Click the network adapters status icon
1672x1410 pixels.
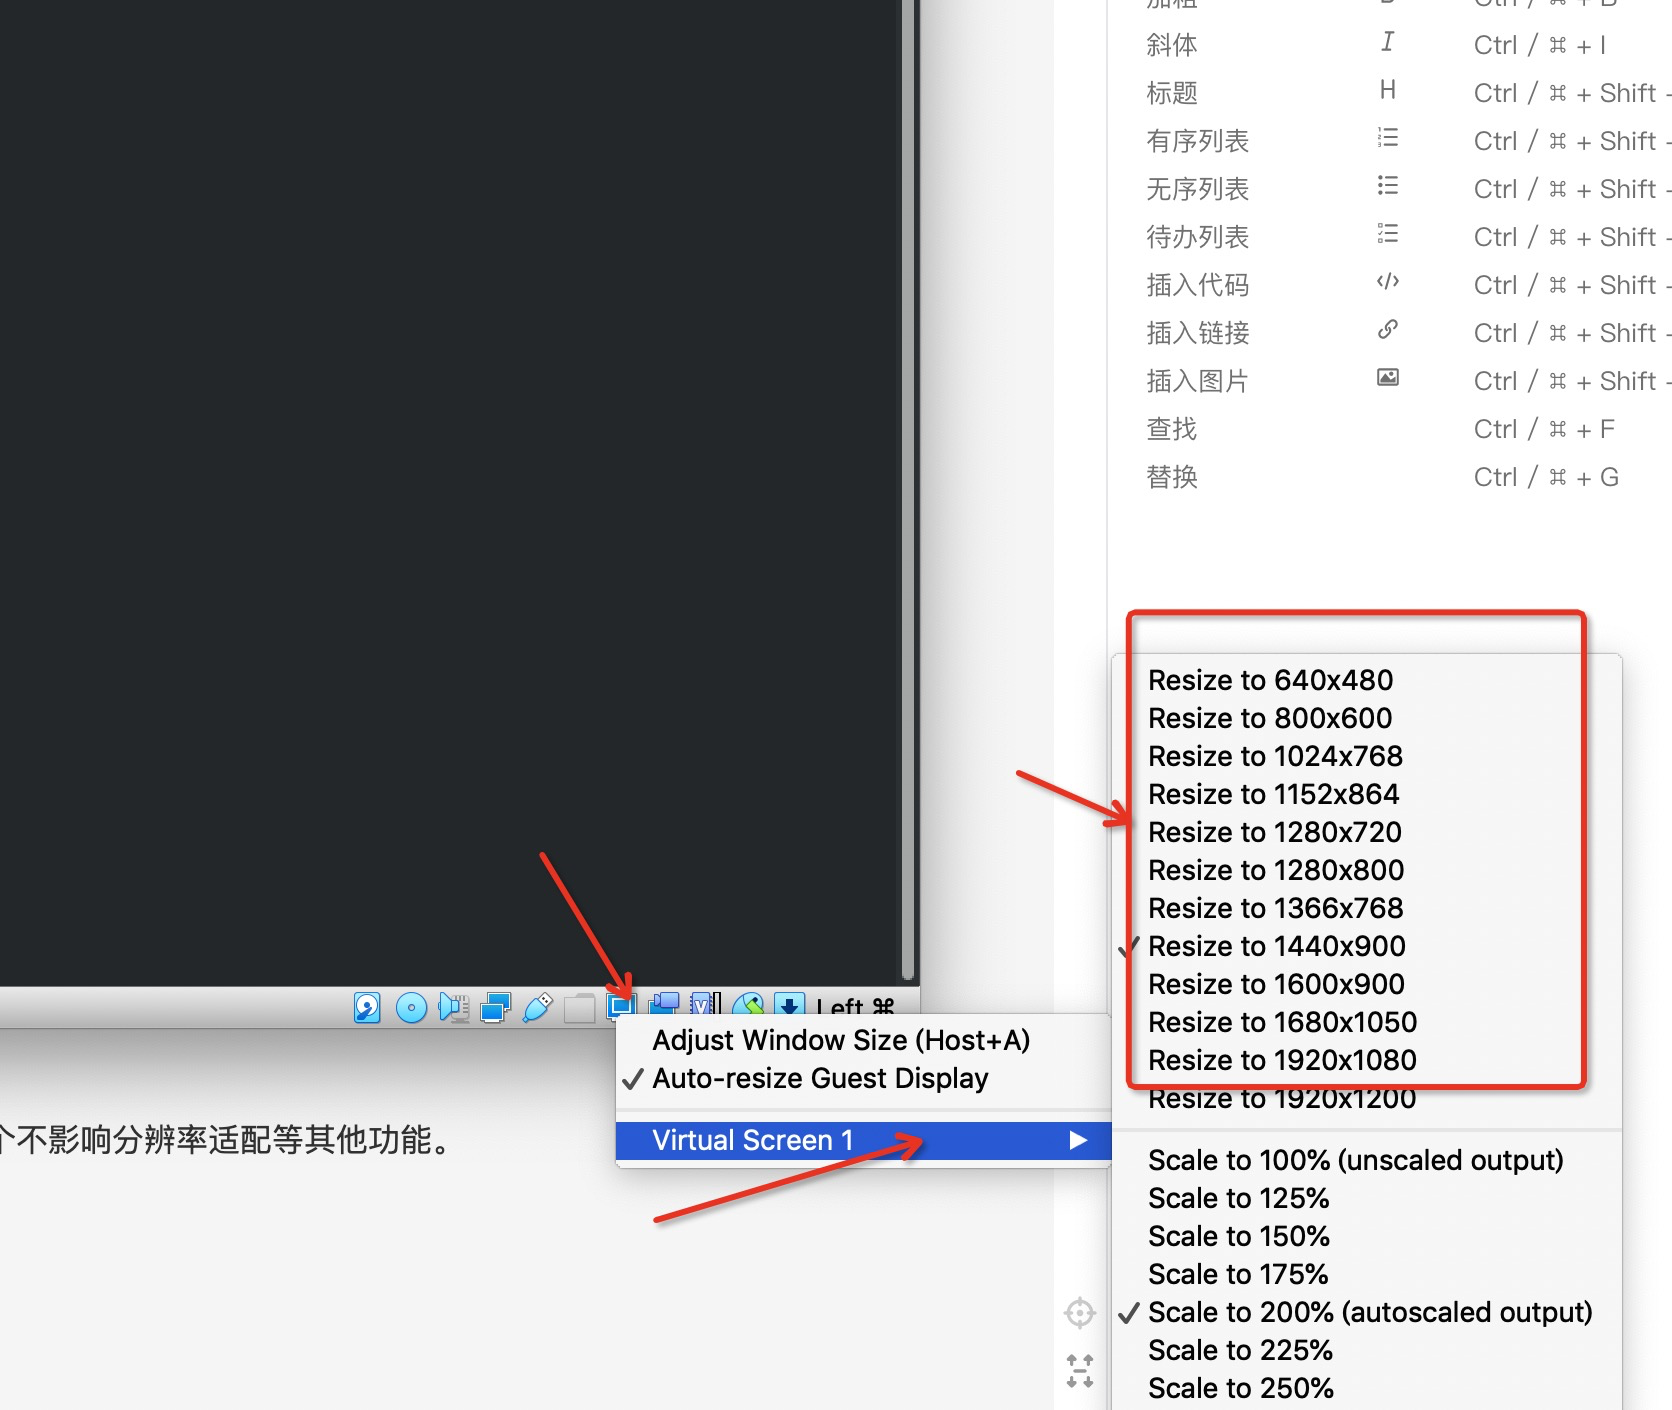pyautogui.click(x=496, y=1007)
